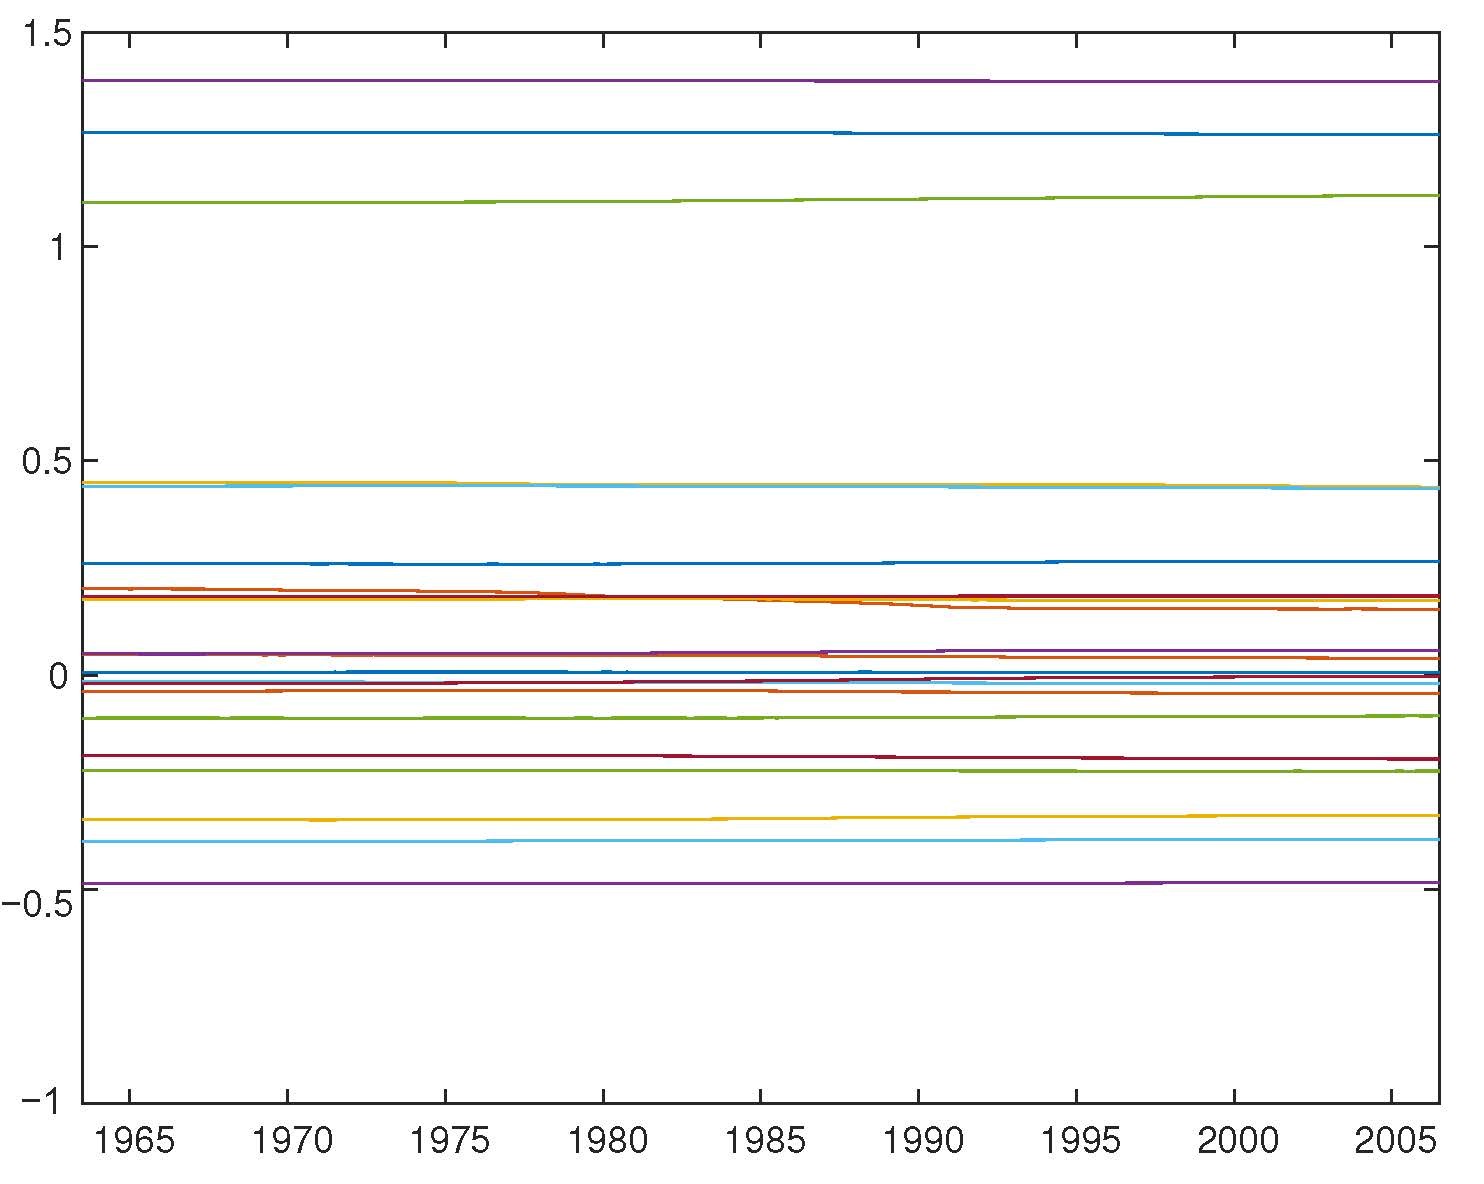1484x1184 pixels.
Task: Click the 0 y-axis tick label
Action: [x=61, y=675]
